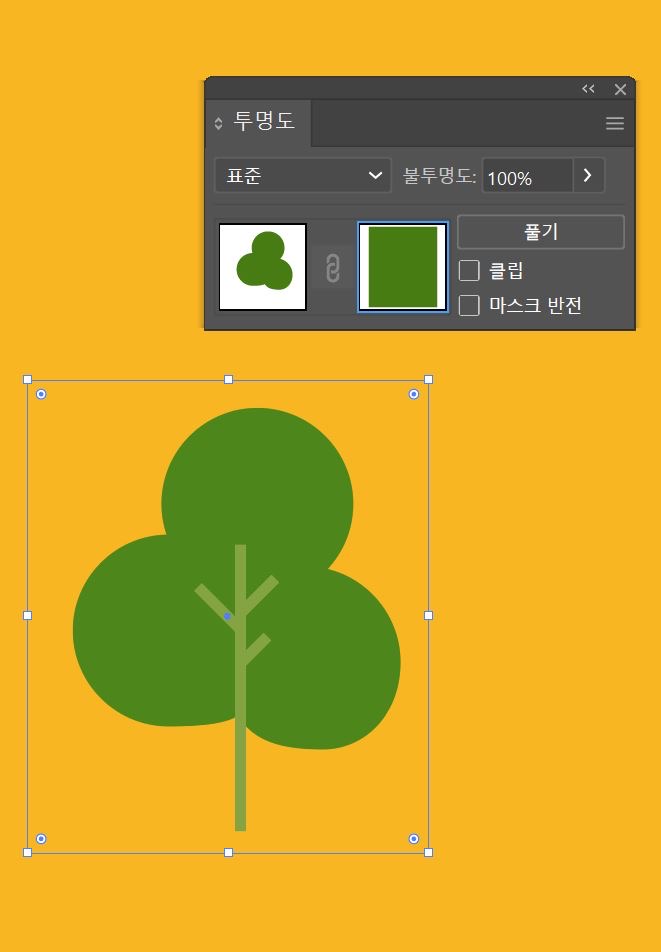Click the 풀기 release button
The width and height of the screenshot is (661, 952).
540,231
